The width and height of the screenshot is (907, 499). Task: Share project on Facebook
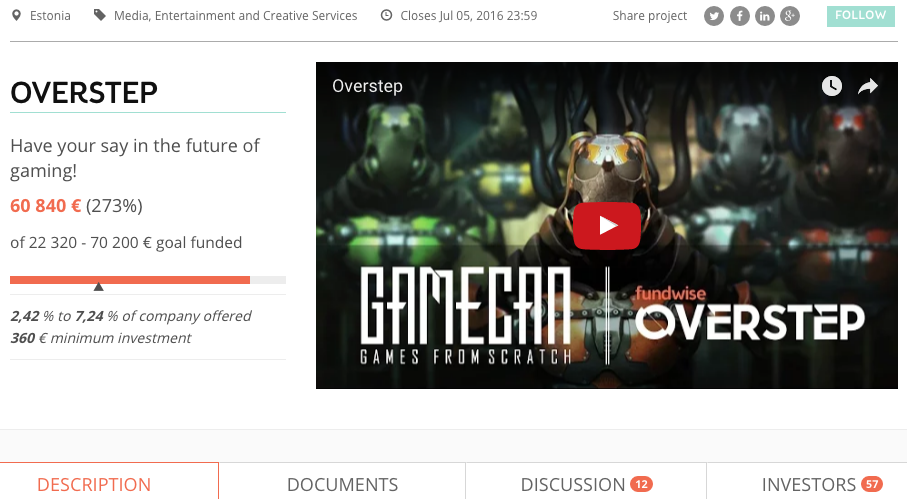click(x=739, y=16)
